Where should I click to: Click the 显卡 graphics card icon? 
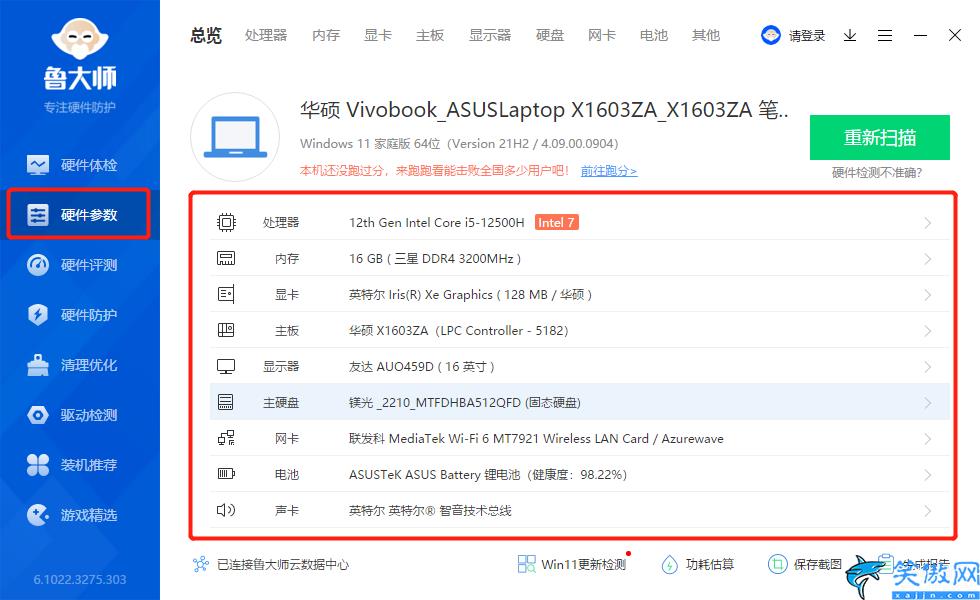click(x=226, y=294)
